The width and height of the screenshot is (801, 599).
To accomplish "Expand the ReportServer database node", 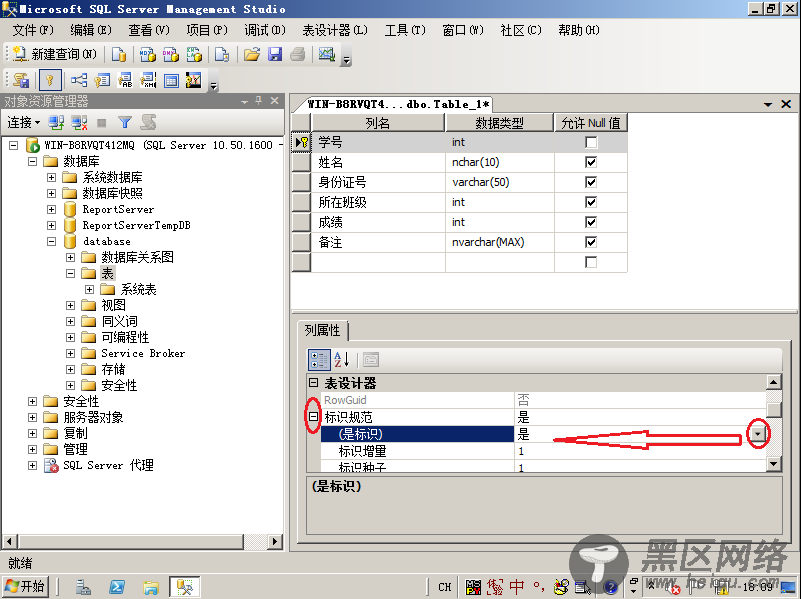I will [x=52, y=209].
